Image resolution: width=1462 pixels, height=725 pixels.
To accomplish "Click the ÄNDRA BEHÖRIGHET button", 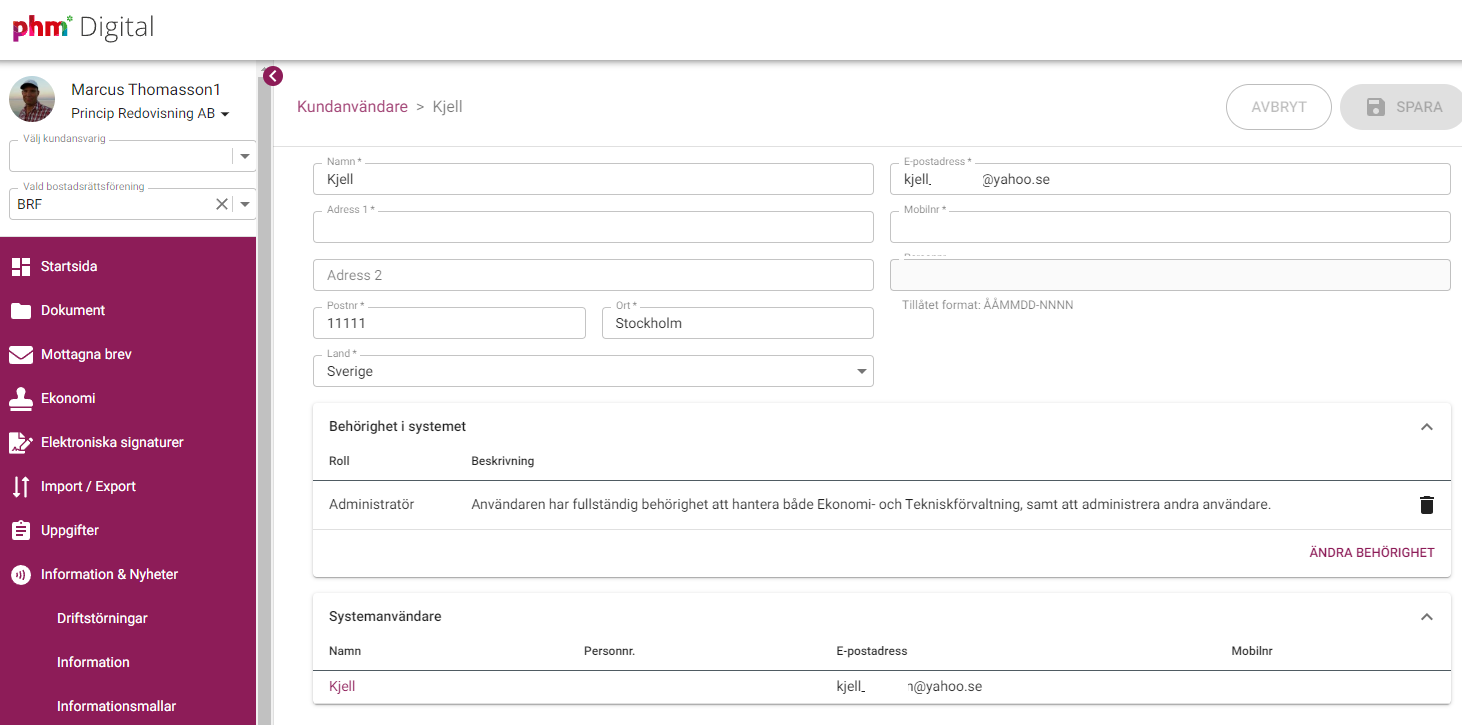I will (1371, 553).
